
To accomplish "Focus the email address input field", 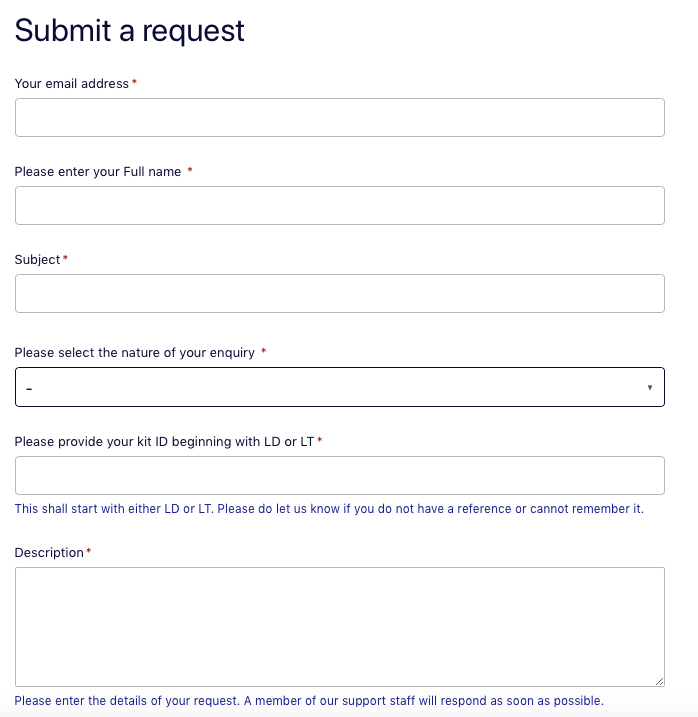I will [x=339, y=118].
